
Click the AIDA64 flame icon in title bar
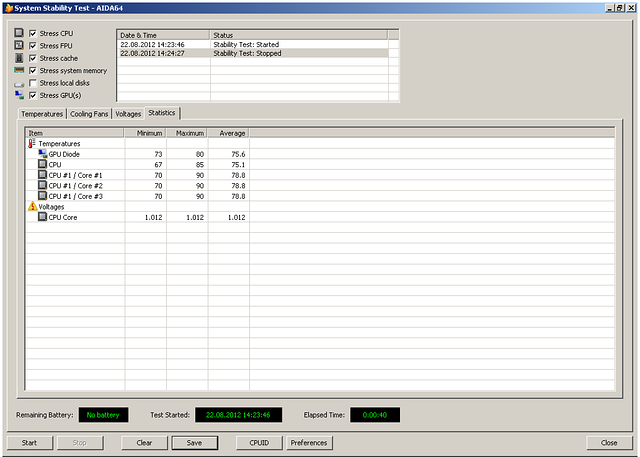click(x=7, y=7)
